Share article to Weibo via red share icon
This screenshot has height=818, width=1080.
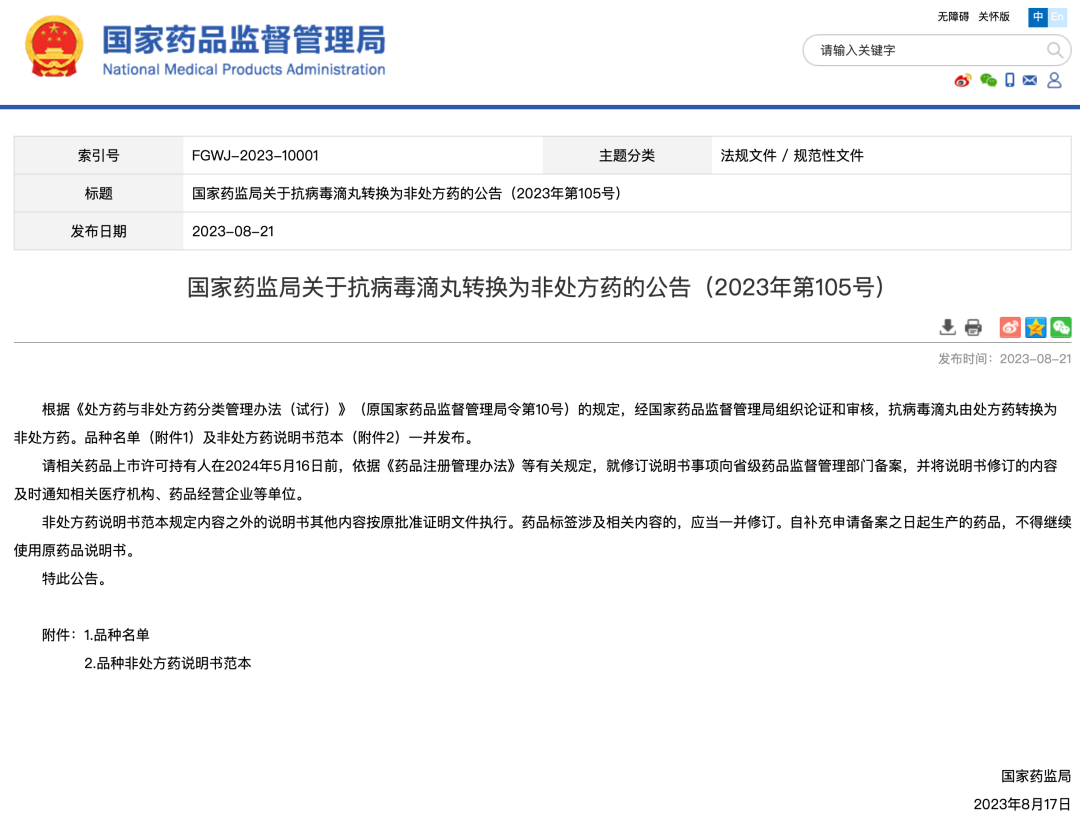pyautogui.click(x=1010, y=327)
